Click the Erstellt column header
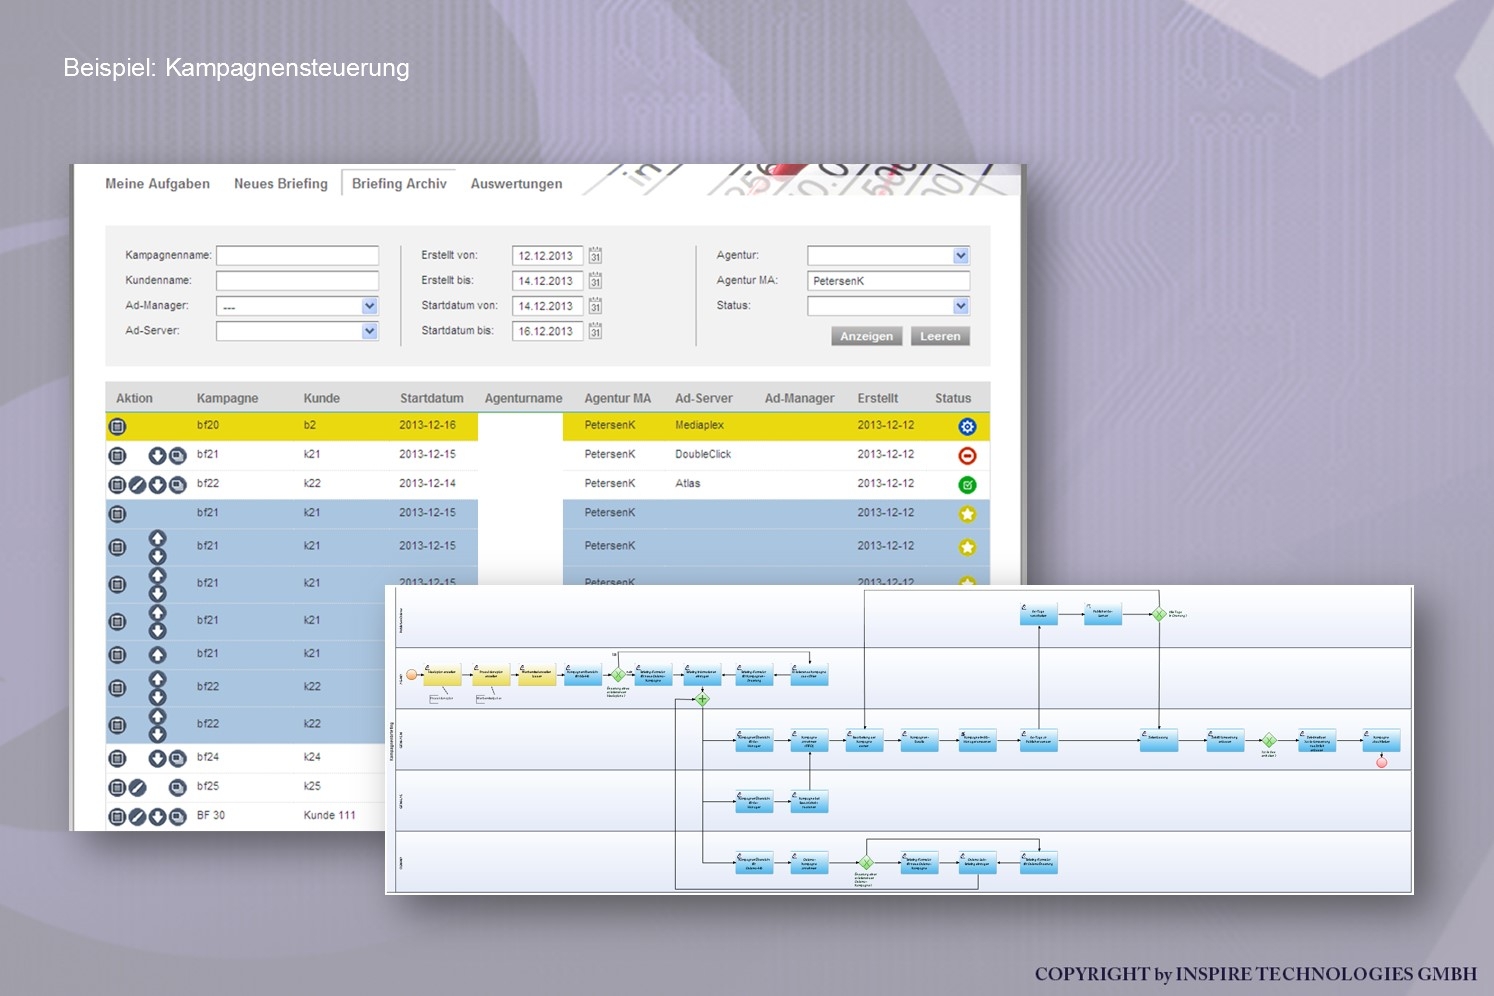The width and height of the screenshot is (1494, 996). (878, 398)
